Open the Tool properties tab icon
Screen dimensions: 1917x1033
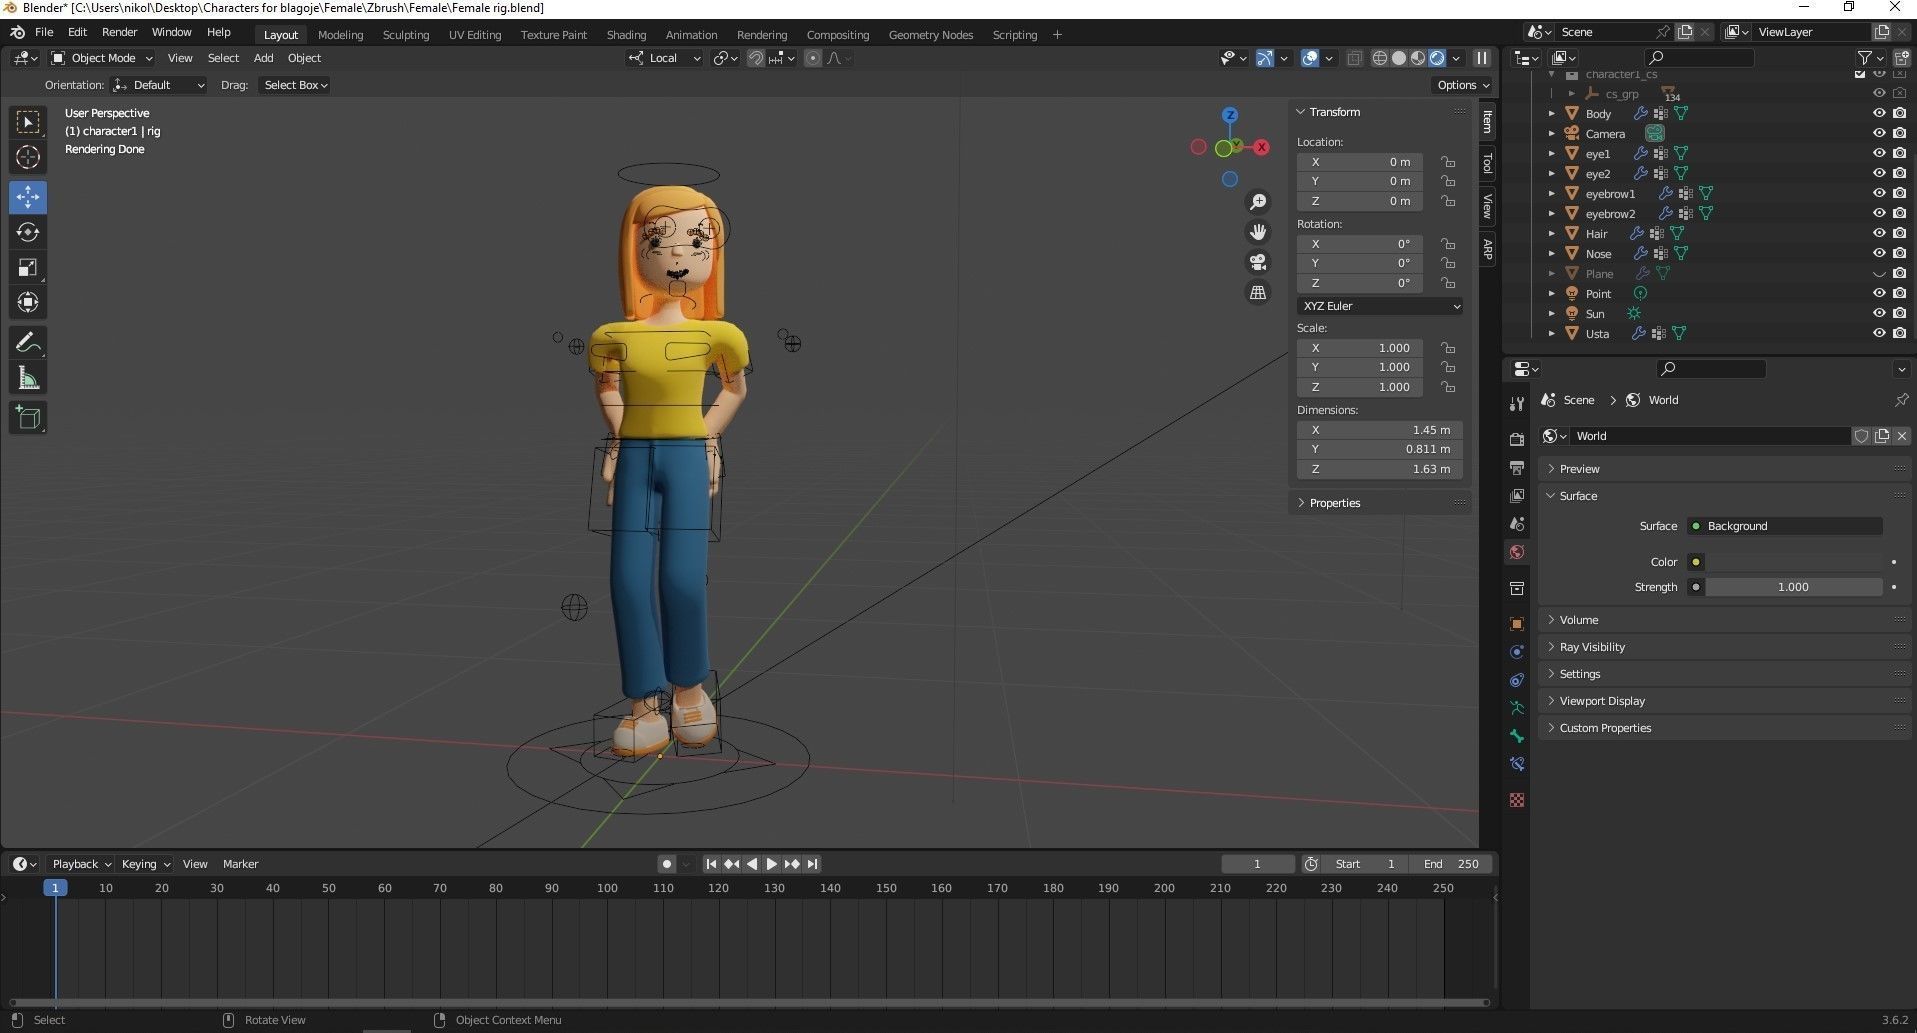[x=1517, y=404]
